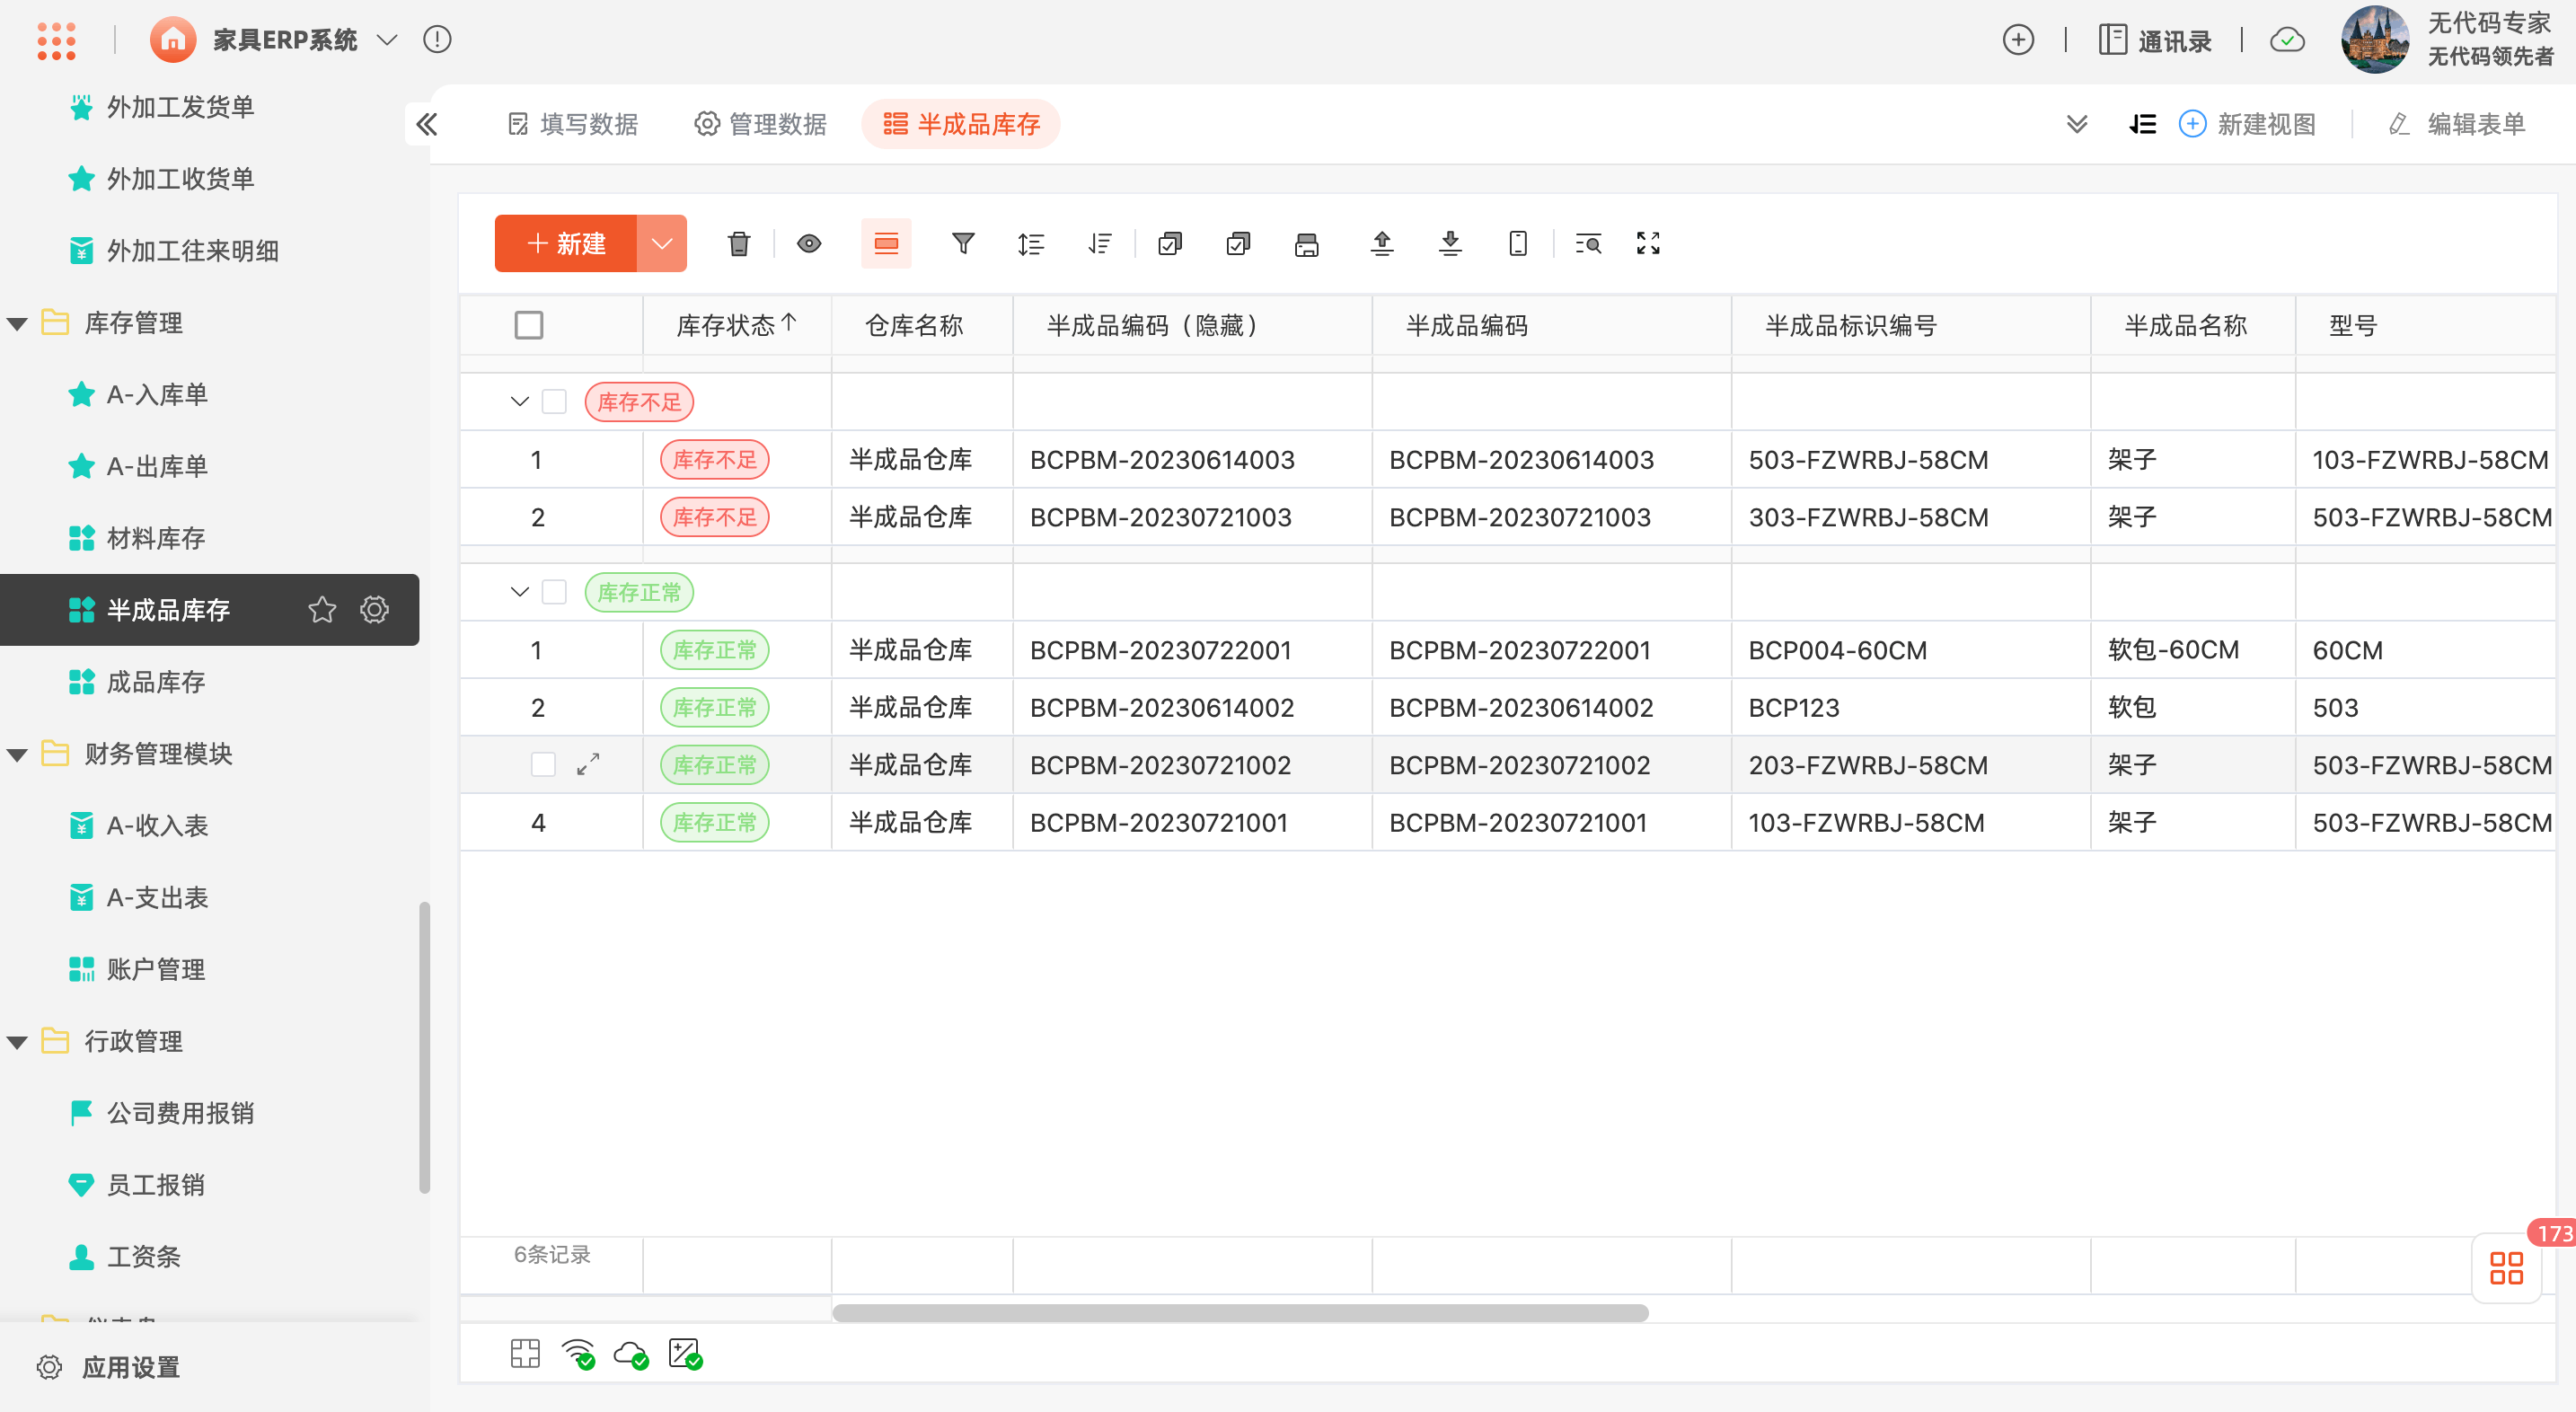Collapse the 库存管理 folder
This screenshot has width=2576, height=1412.
pos(17,323)
